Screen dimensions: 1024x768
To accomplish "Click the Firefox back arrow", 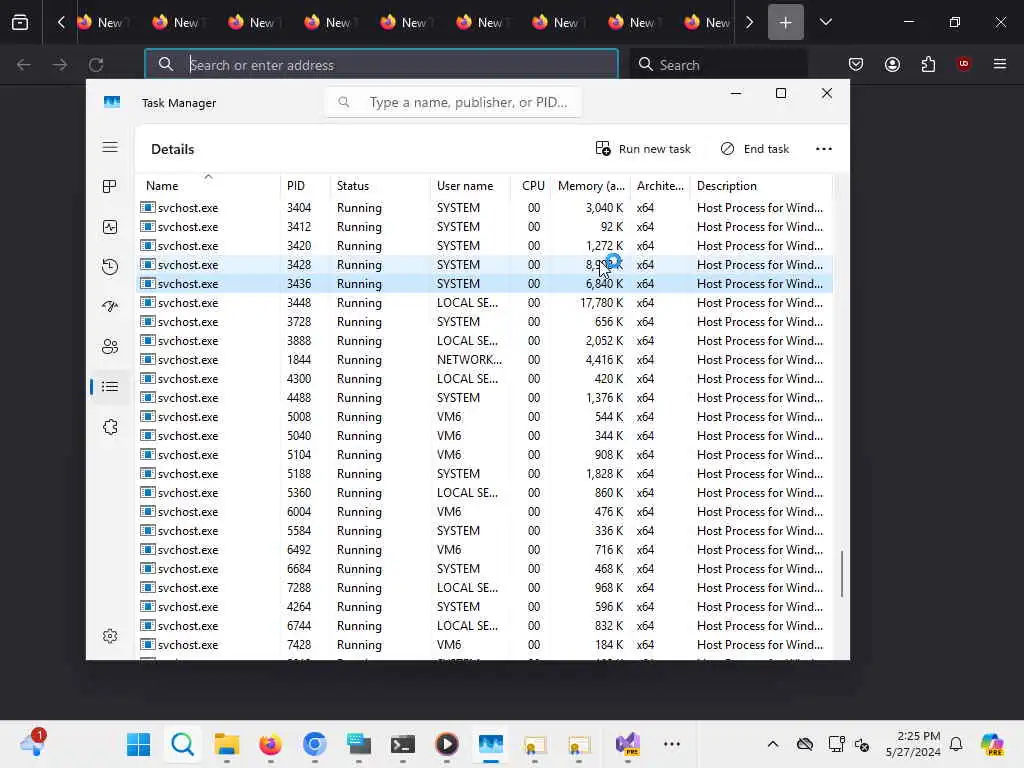I will [24, 65].
